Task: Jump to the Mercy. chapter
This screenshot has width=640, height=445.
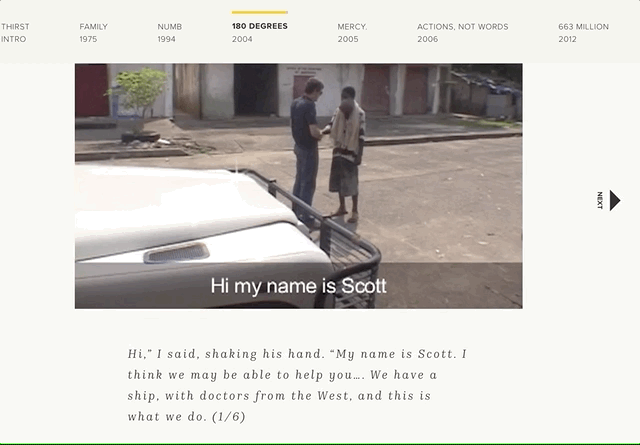Action: [x=352, y=33]
